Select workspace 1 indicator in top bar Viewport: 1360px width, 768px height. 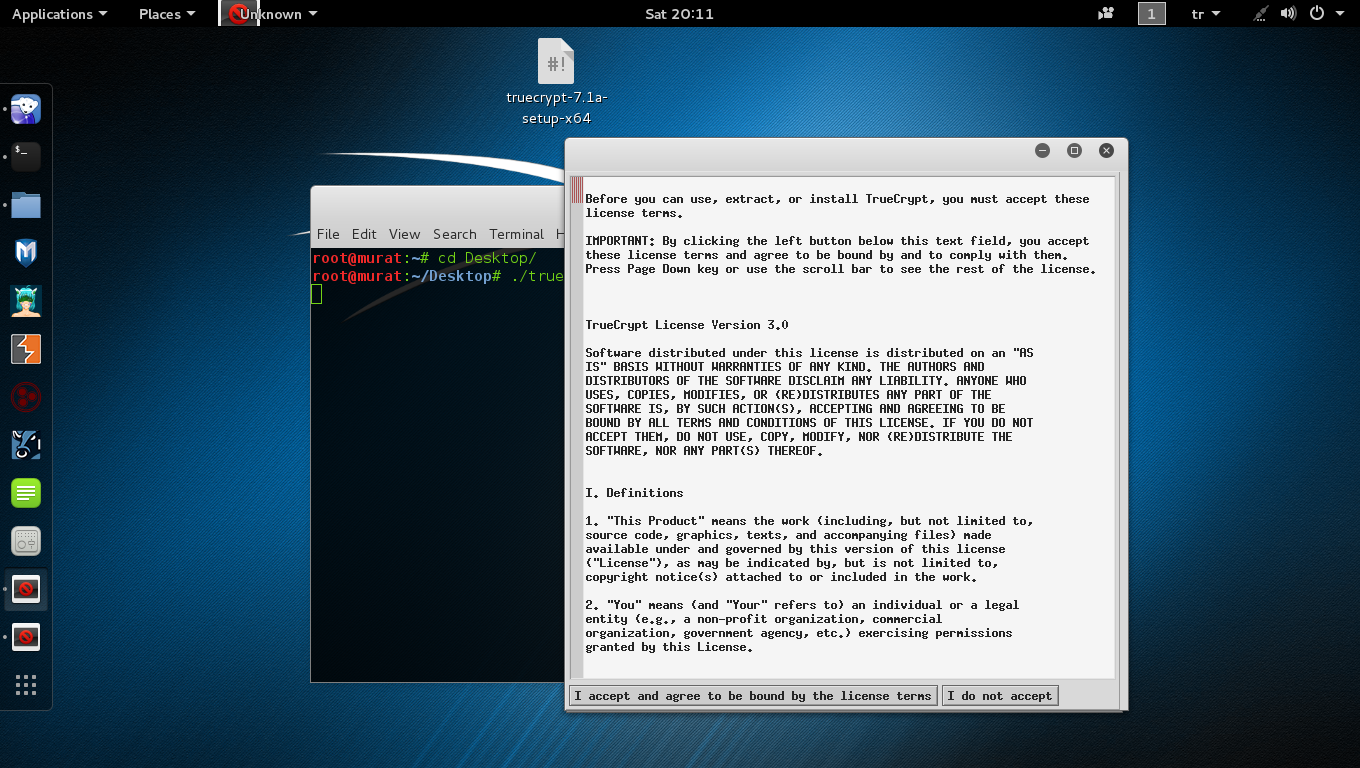[x=1151, y=14]
